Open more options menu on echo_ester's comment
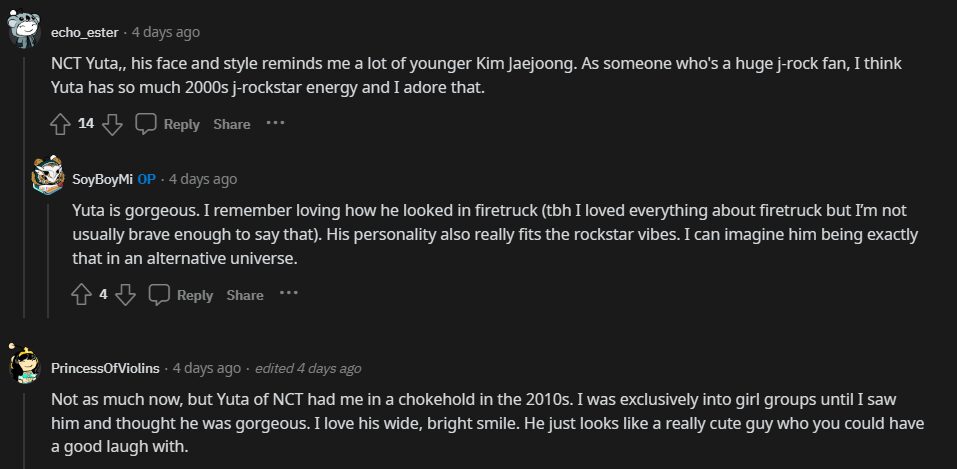 pyautogui.click(x=275, y=123)
